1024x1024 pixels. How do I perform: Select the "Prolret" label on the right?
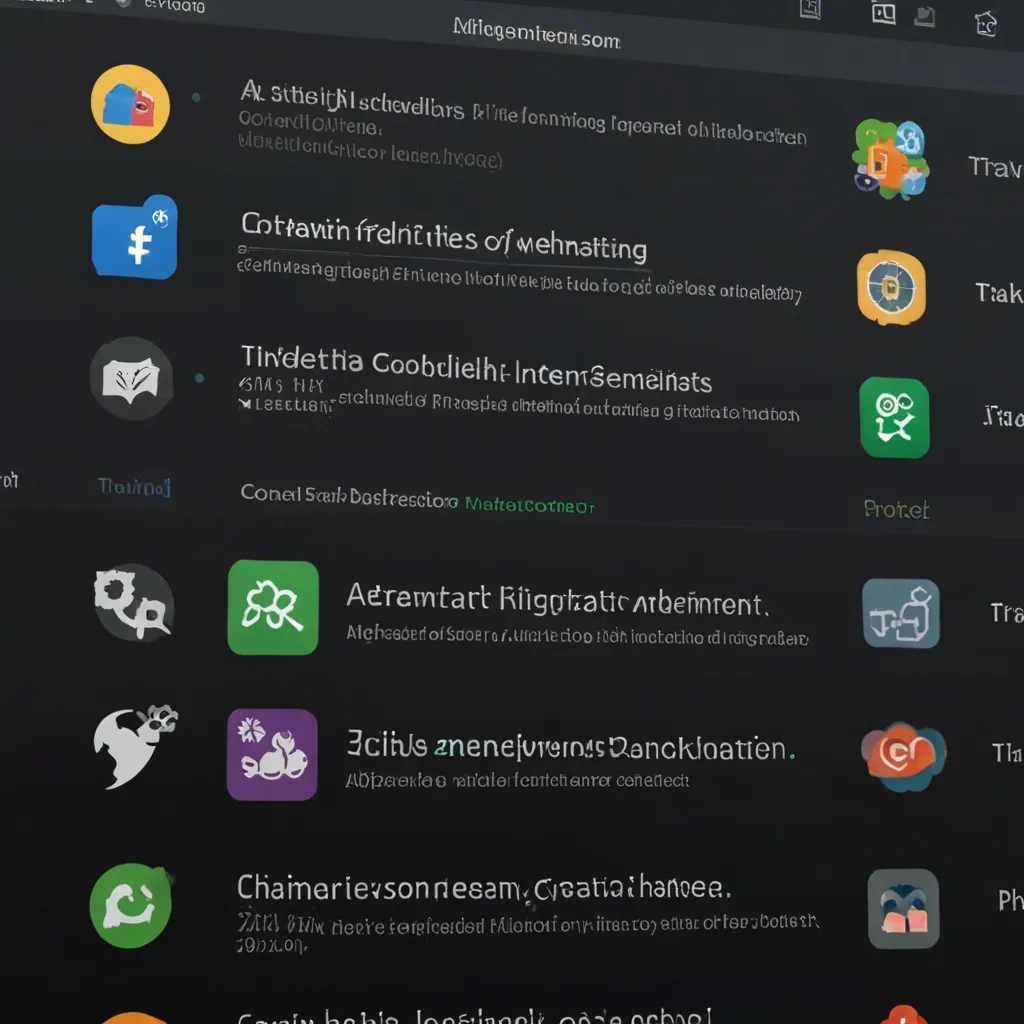tap(896, 510)
